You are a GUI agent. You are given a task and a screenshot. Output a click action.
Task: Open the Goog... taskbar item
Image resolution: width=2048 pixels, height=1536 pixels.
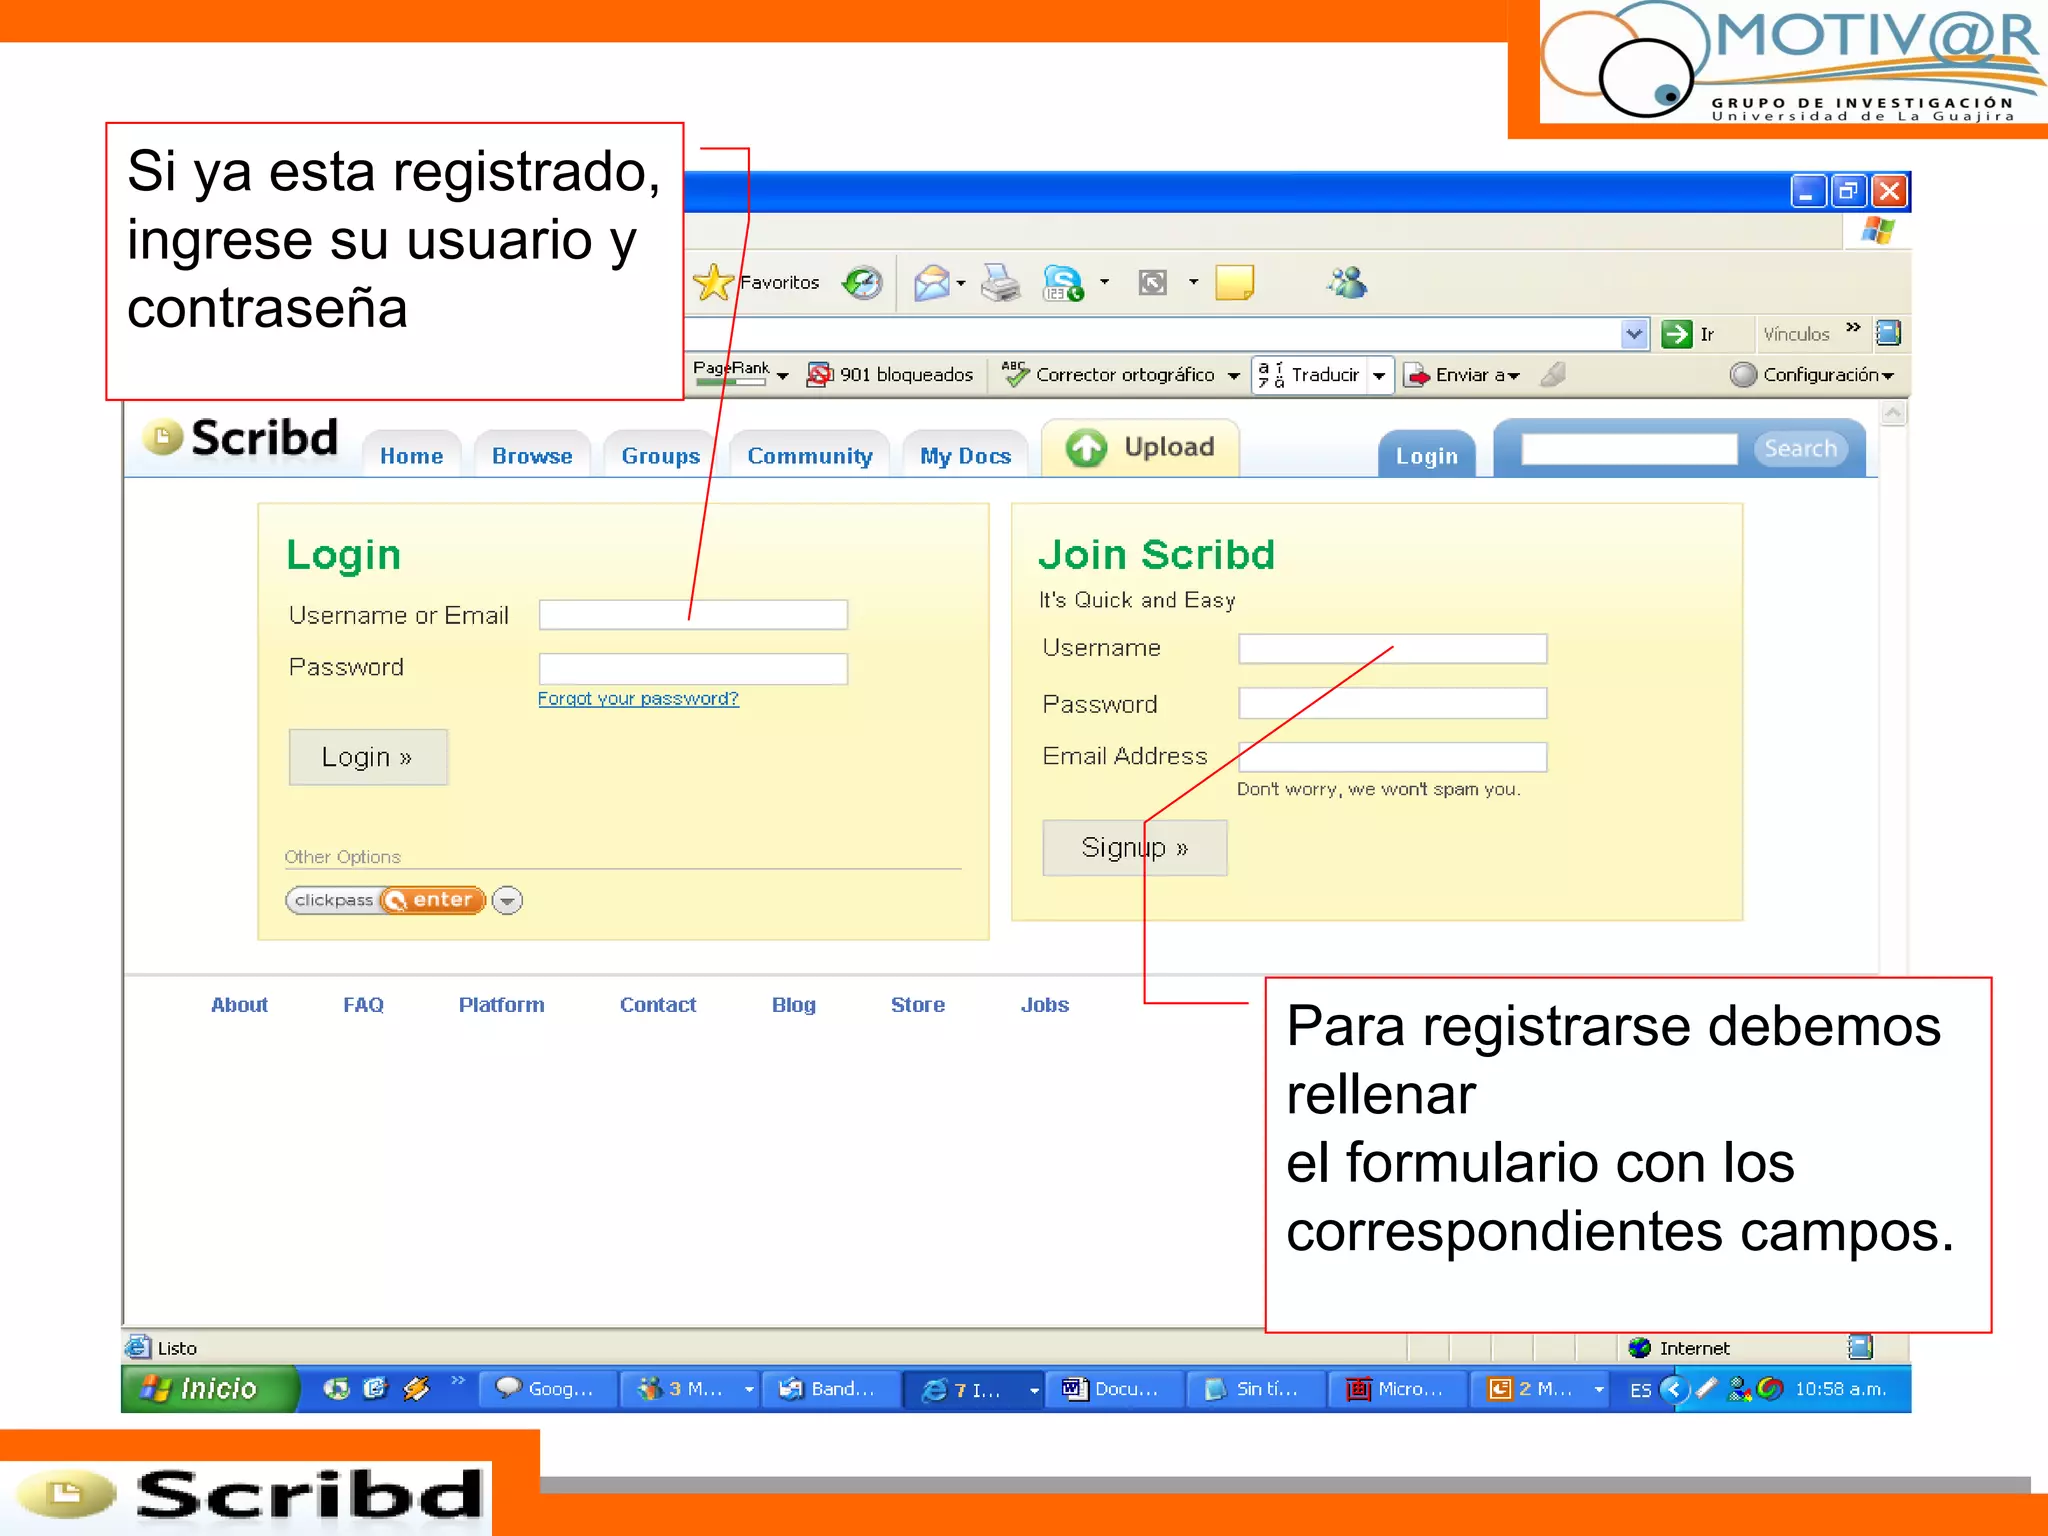tap(546, 1389)
